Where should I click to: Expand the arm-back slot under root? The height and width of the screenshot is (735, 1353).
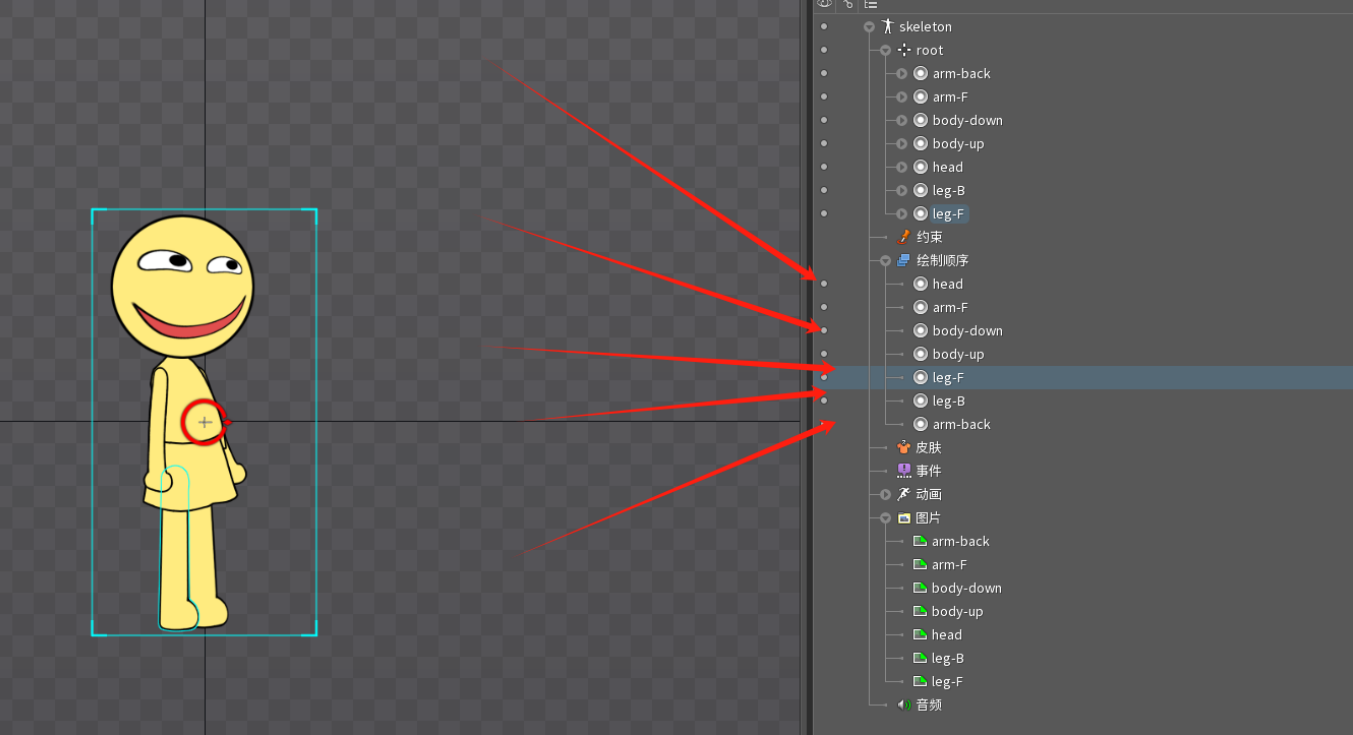click(901, 74)
